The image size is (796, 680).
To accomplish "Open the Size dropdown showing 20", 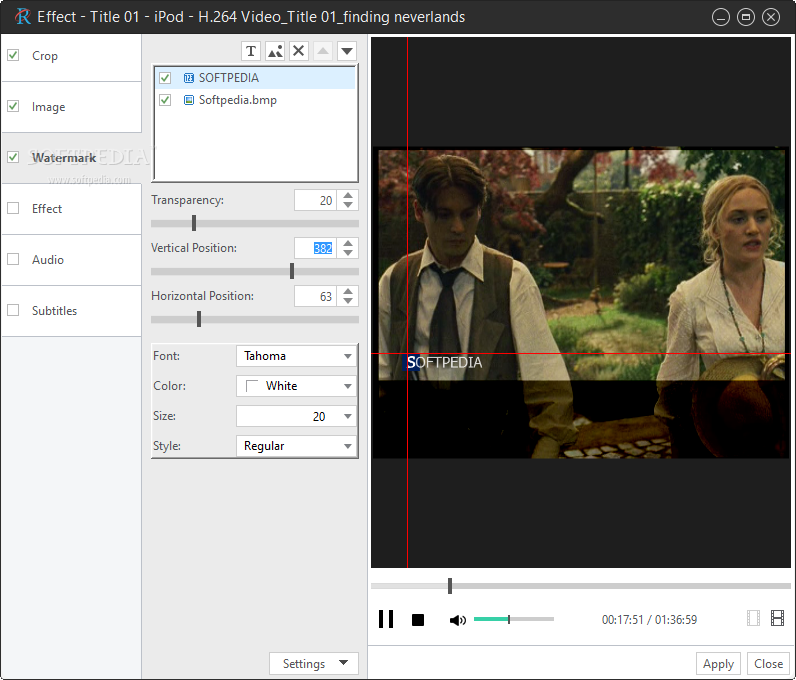I will point(296,416).
